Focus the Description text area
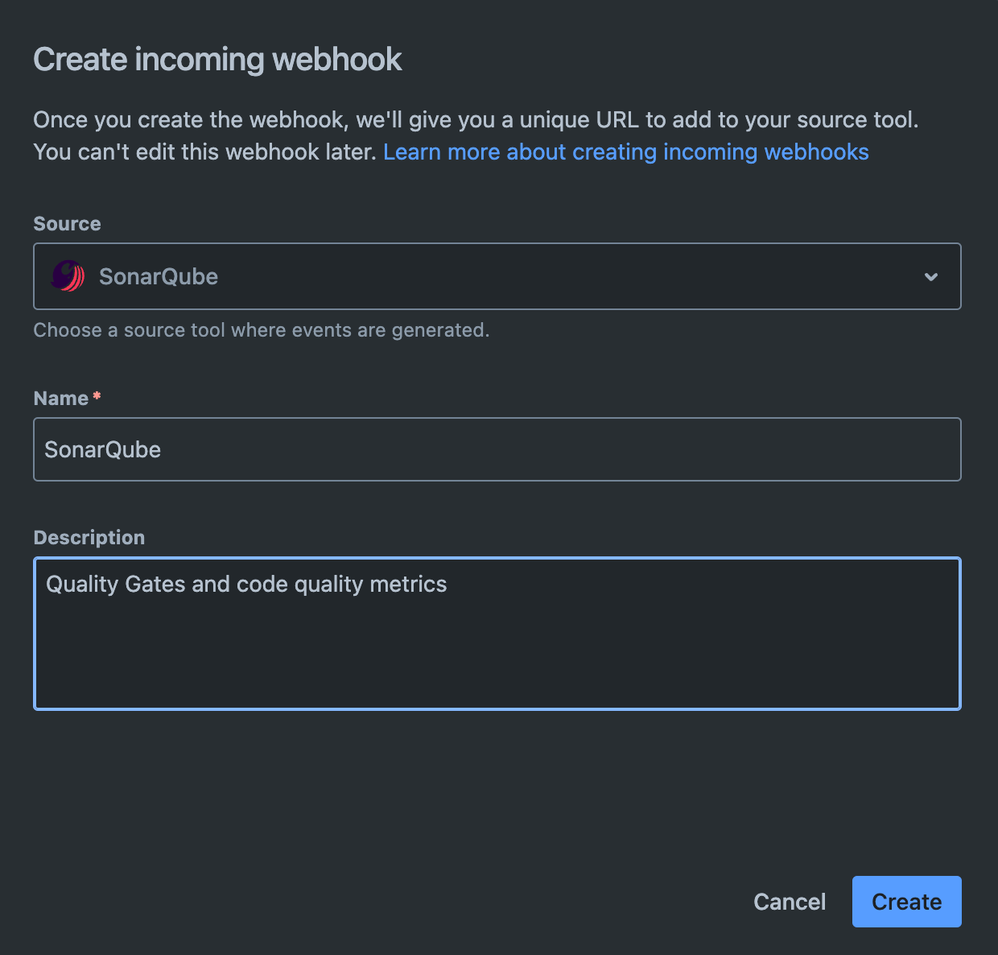Image resolution: width=998 pixels, height=955 pixels. click(497, 633)
